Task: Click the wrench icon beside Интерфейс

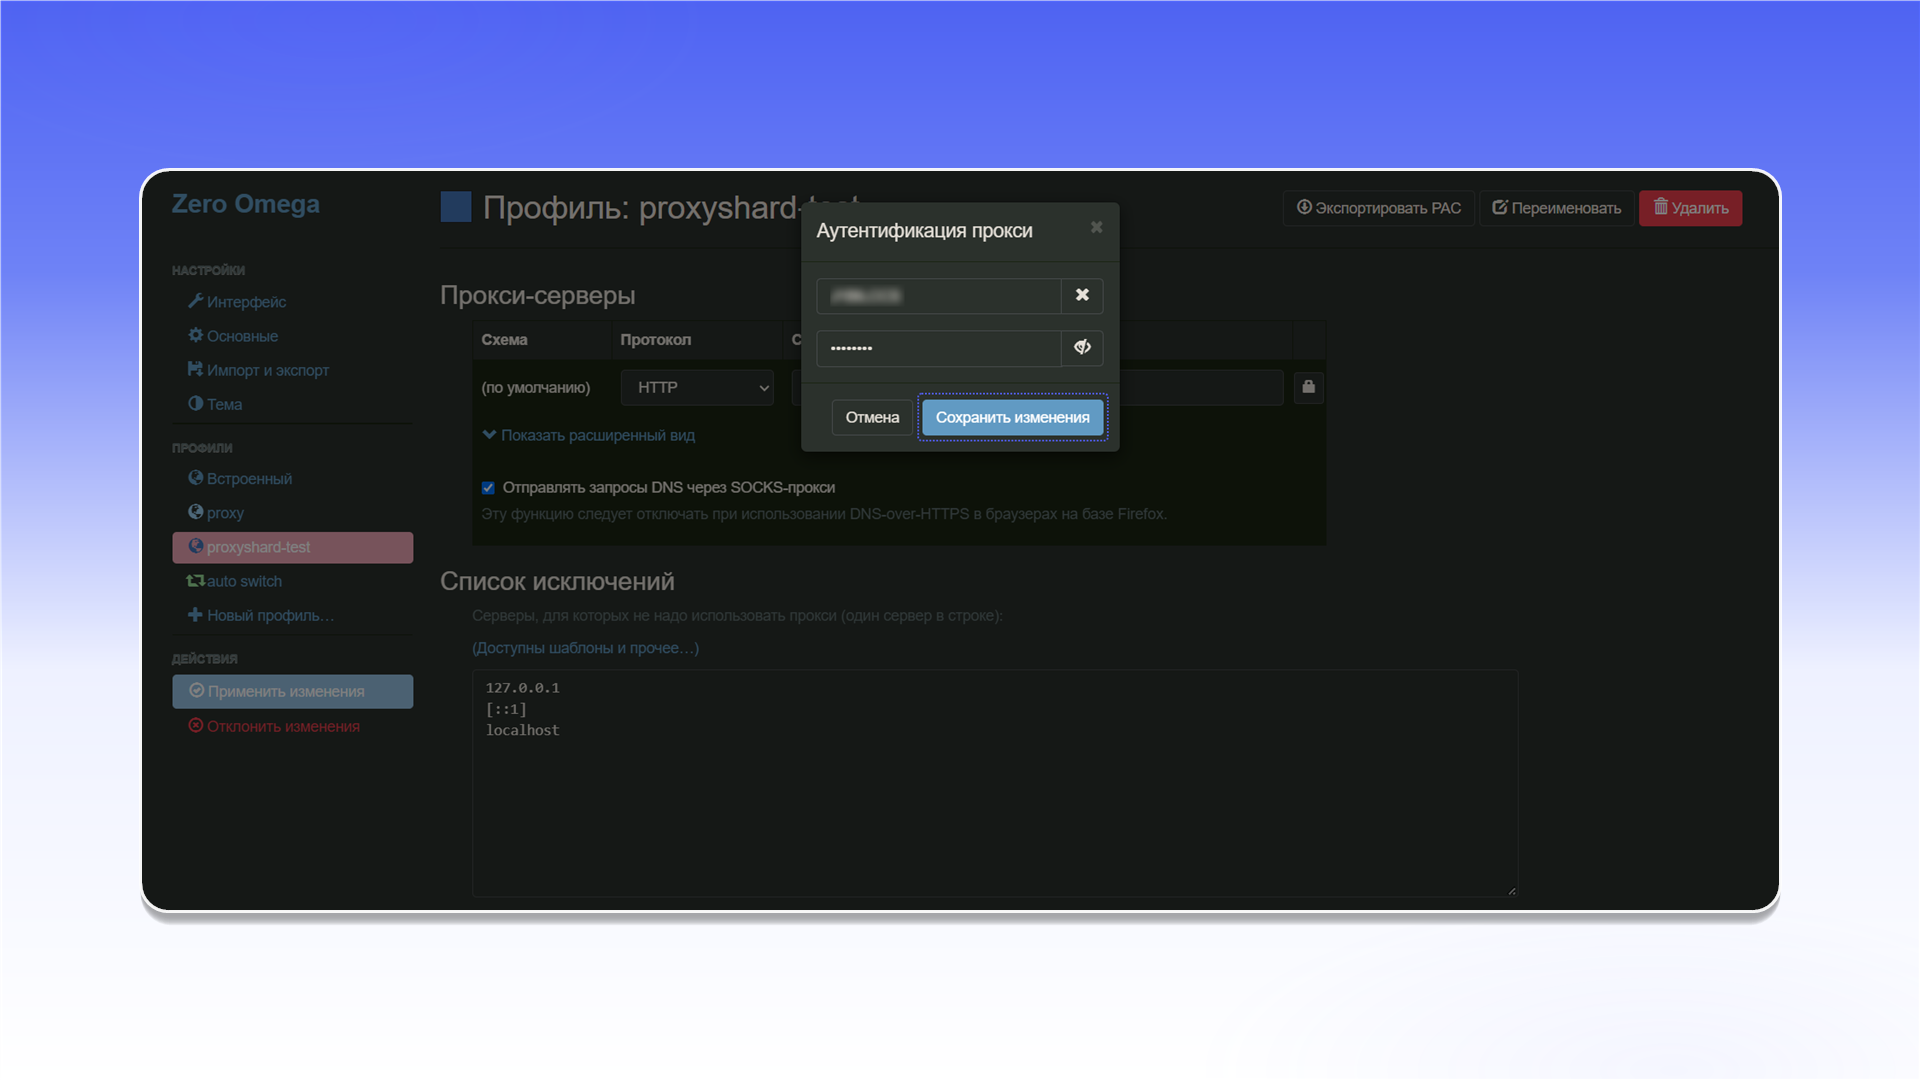Action: pos(195,301)
